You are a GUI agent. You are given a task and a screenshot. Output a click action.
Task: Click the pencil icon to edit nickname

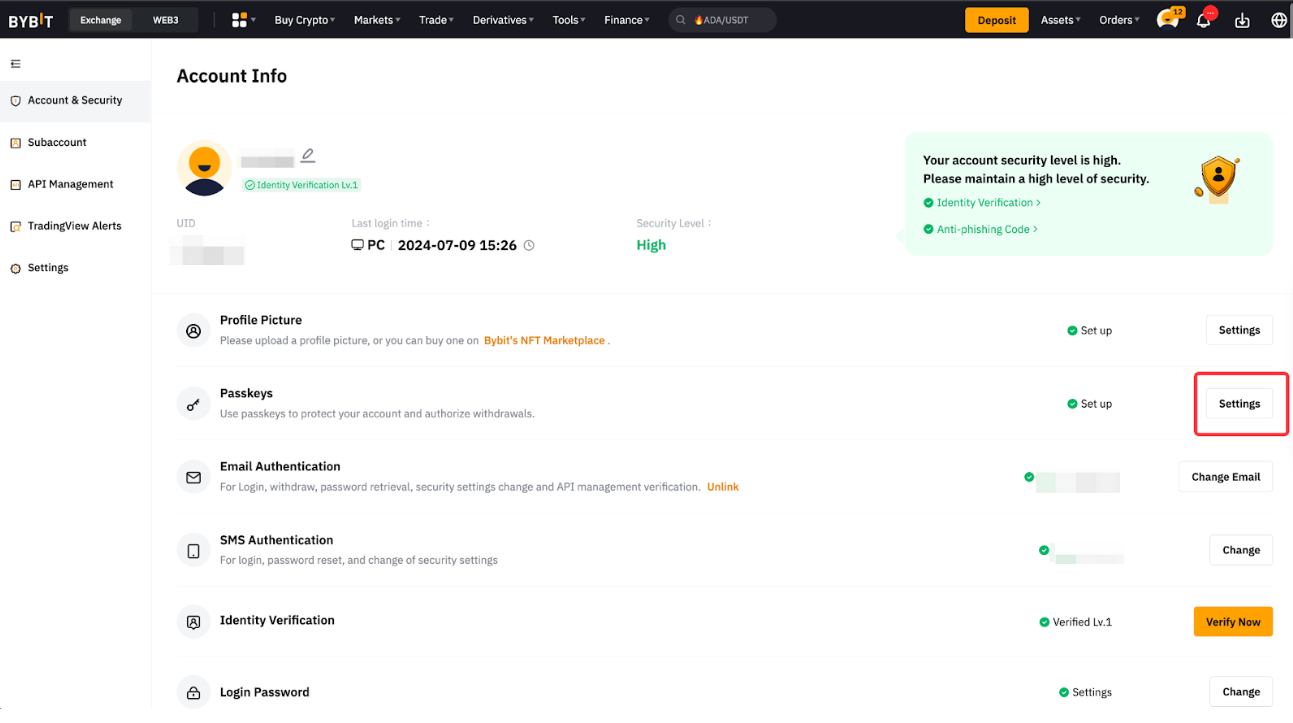308,155
